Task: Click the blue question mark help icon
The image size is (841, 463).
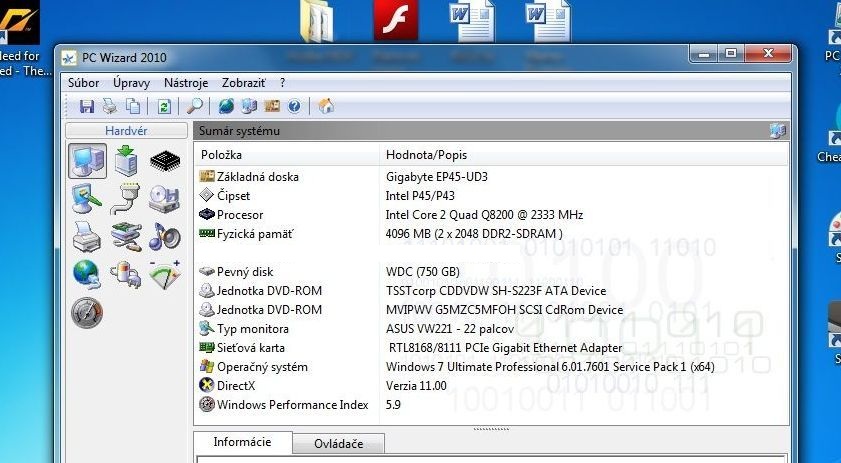Action: coord(294,106)
